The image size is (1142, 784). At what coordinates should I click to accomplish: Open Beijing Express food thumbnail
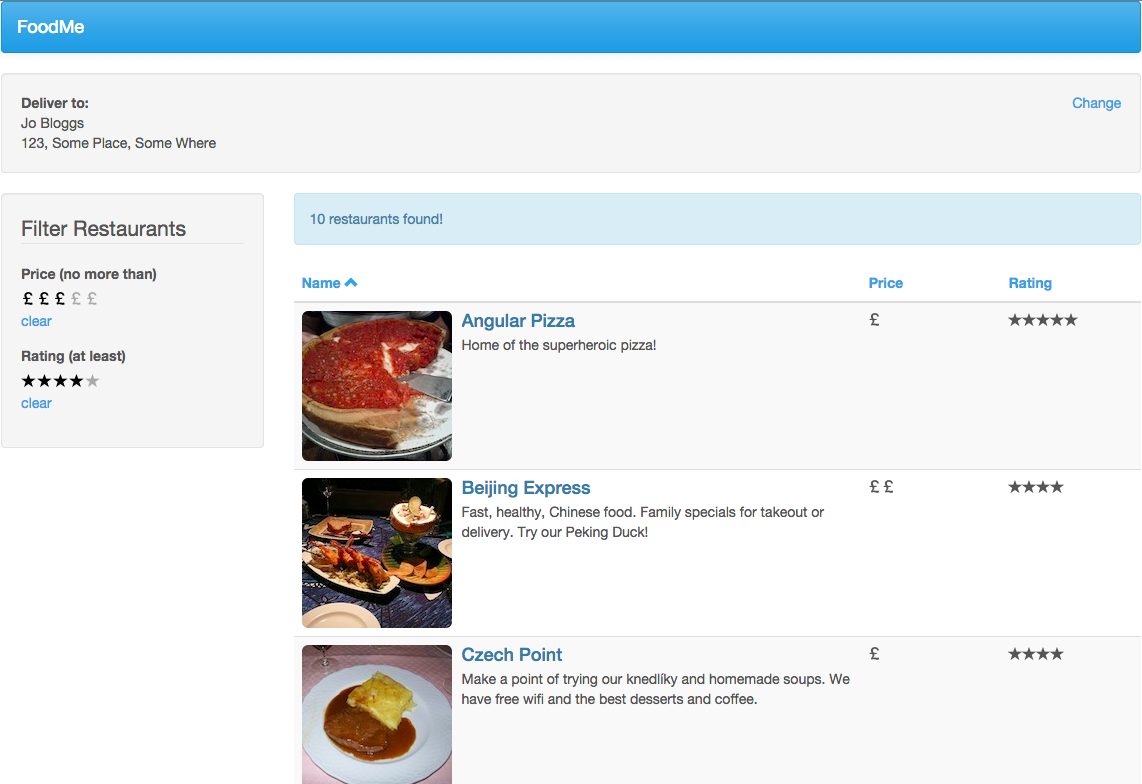coord(377,553)
